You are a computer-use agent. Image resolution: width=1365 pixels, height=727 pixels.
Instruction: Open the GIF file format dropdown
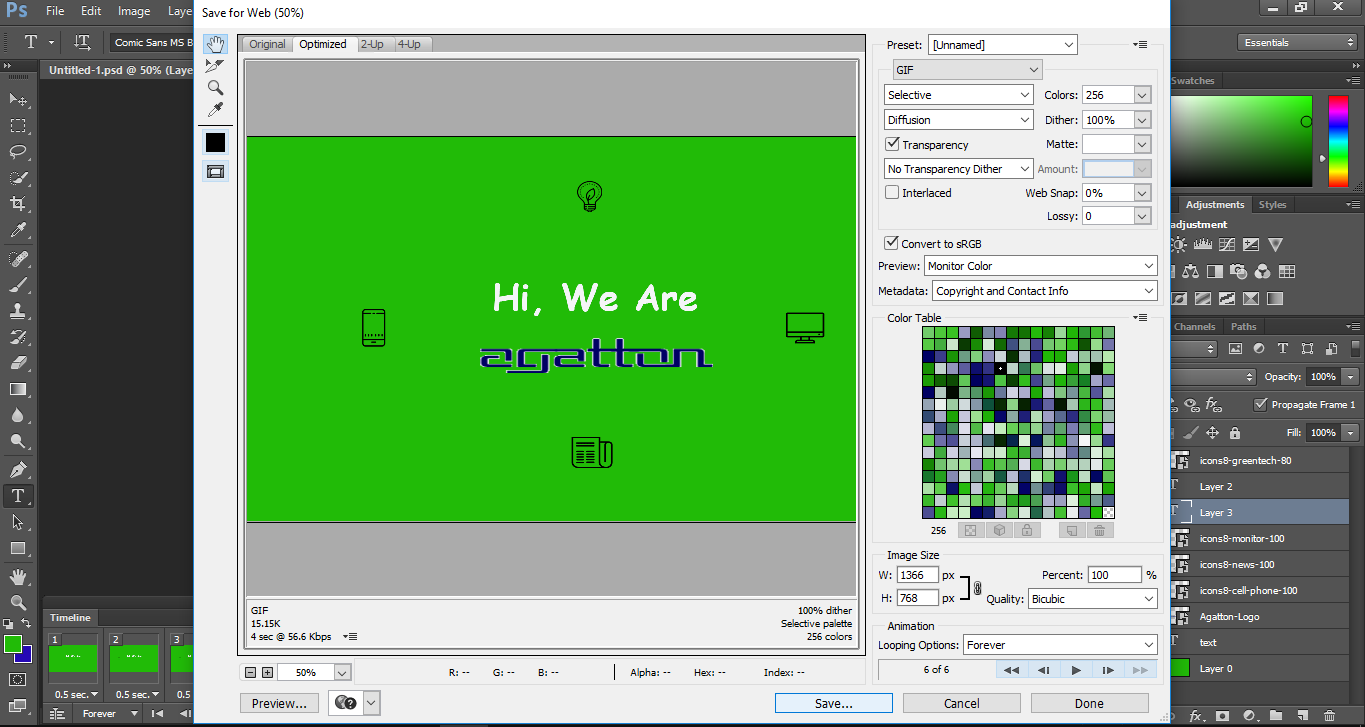[x=967, y=70]
